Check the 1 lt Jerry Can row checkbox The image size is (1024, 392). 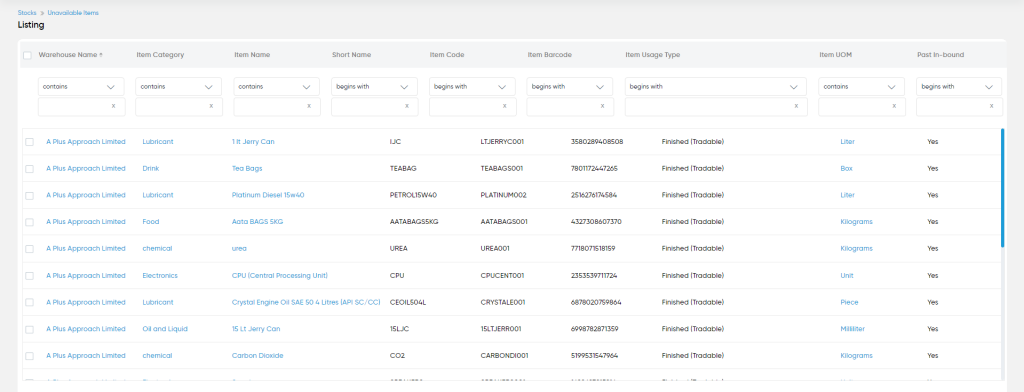pos(29,142)
